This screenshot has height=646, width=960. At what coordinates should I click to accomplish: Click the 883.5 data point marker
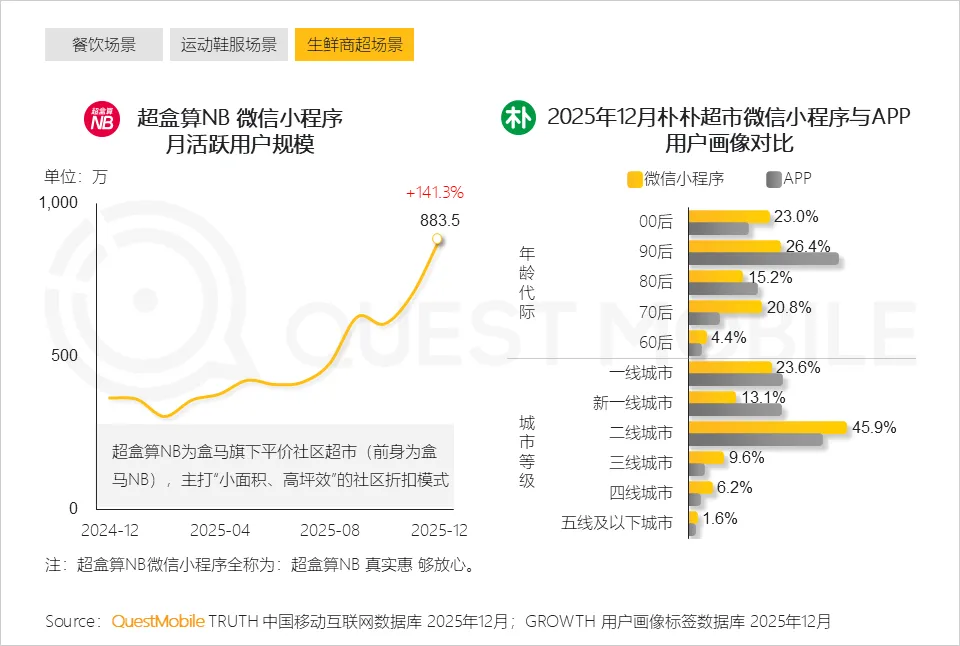click(437, 239)
